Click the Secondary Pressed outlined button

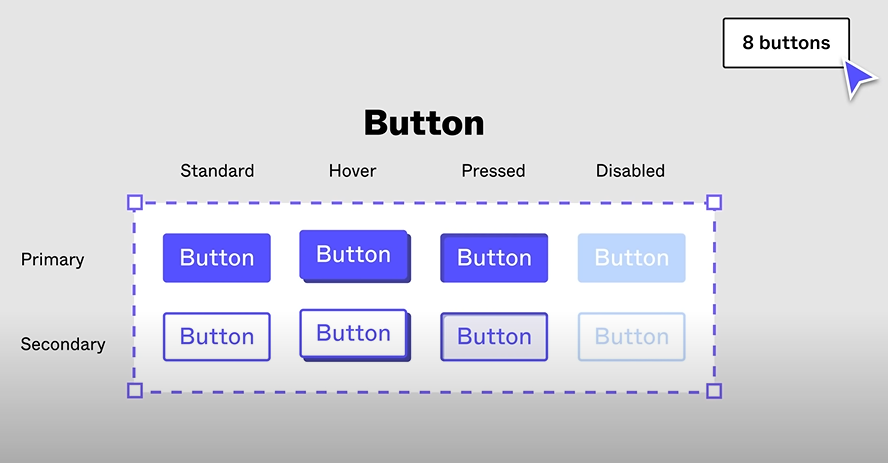(494, 336)
